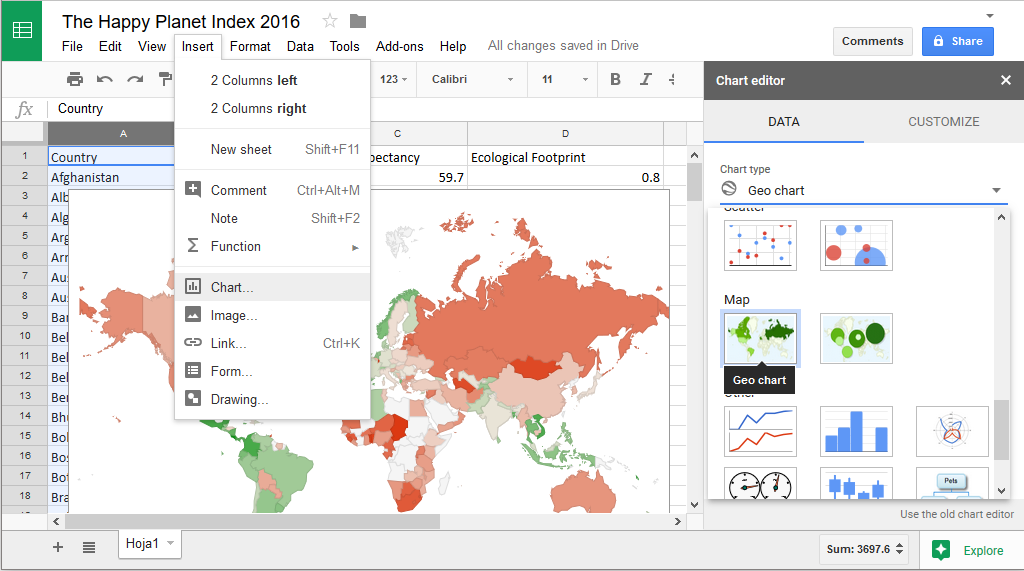Open the Calibri font dropdown
This screenshot has height=571, width=1024.
(x=472, y=79)
